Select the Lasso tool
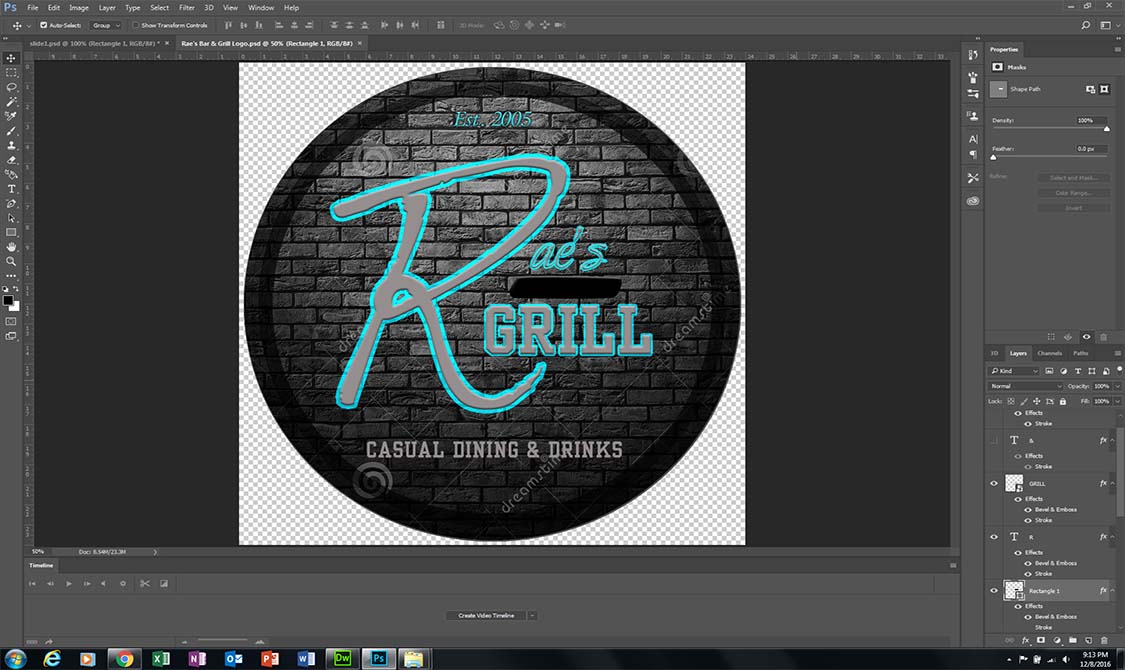Image resolution: width=1125 pixels, height=670 pixels. [x=12, y=87]
